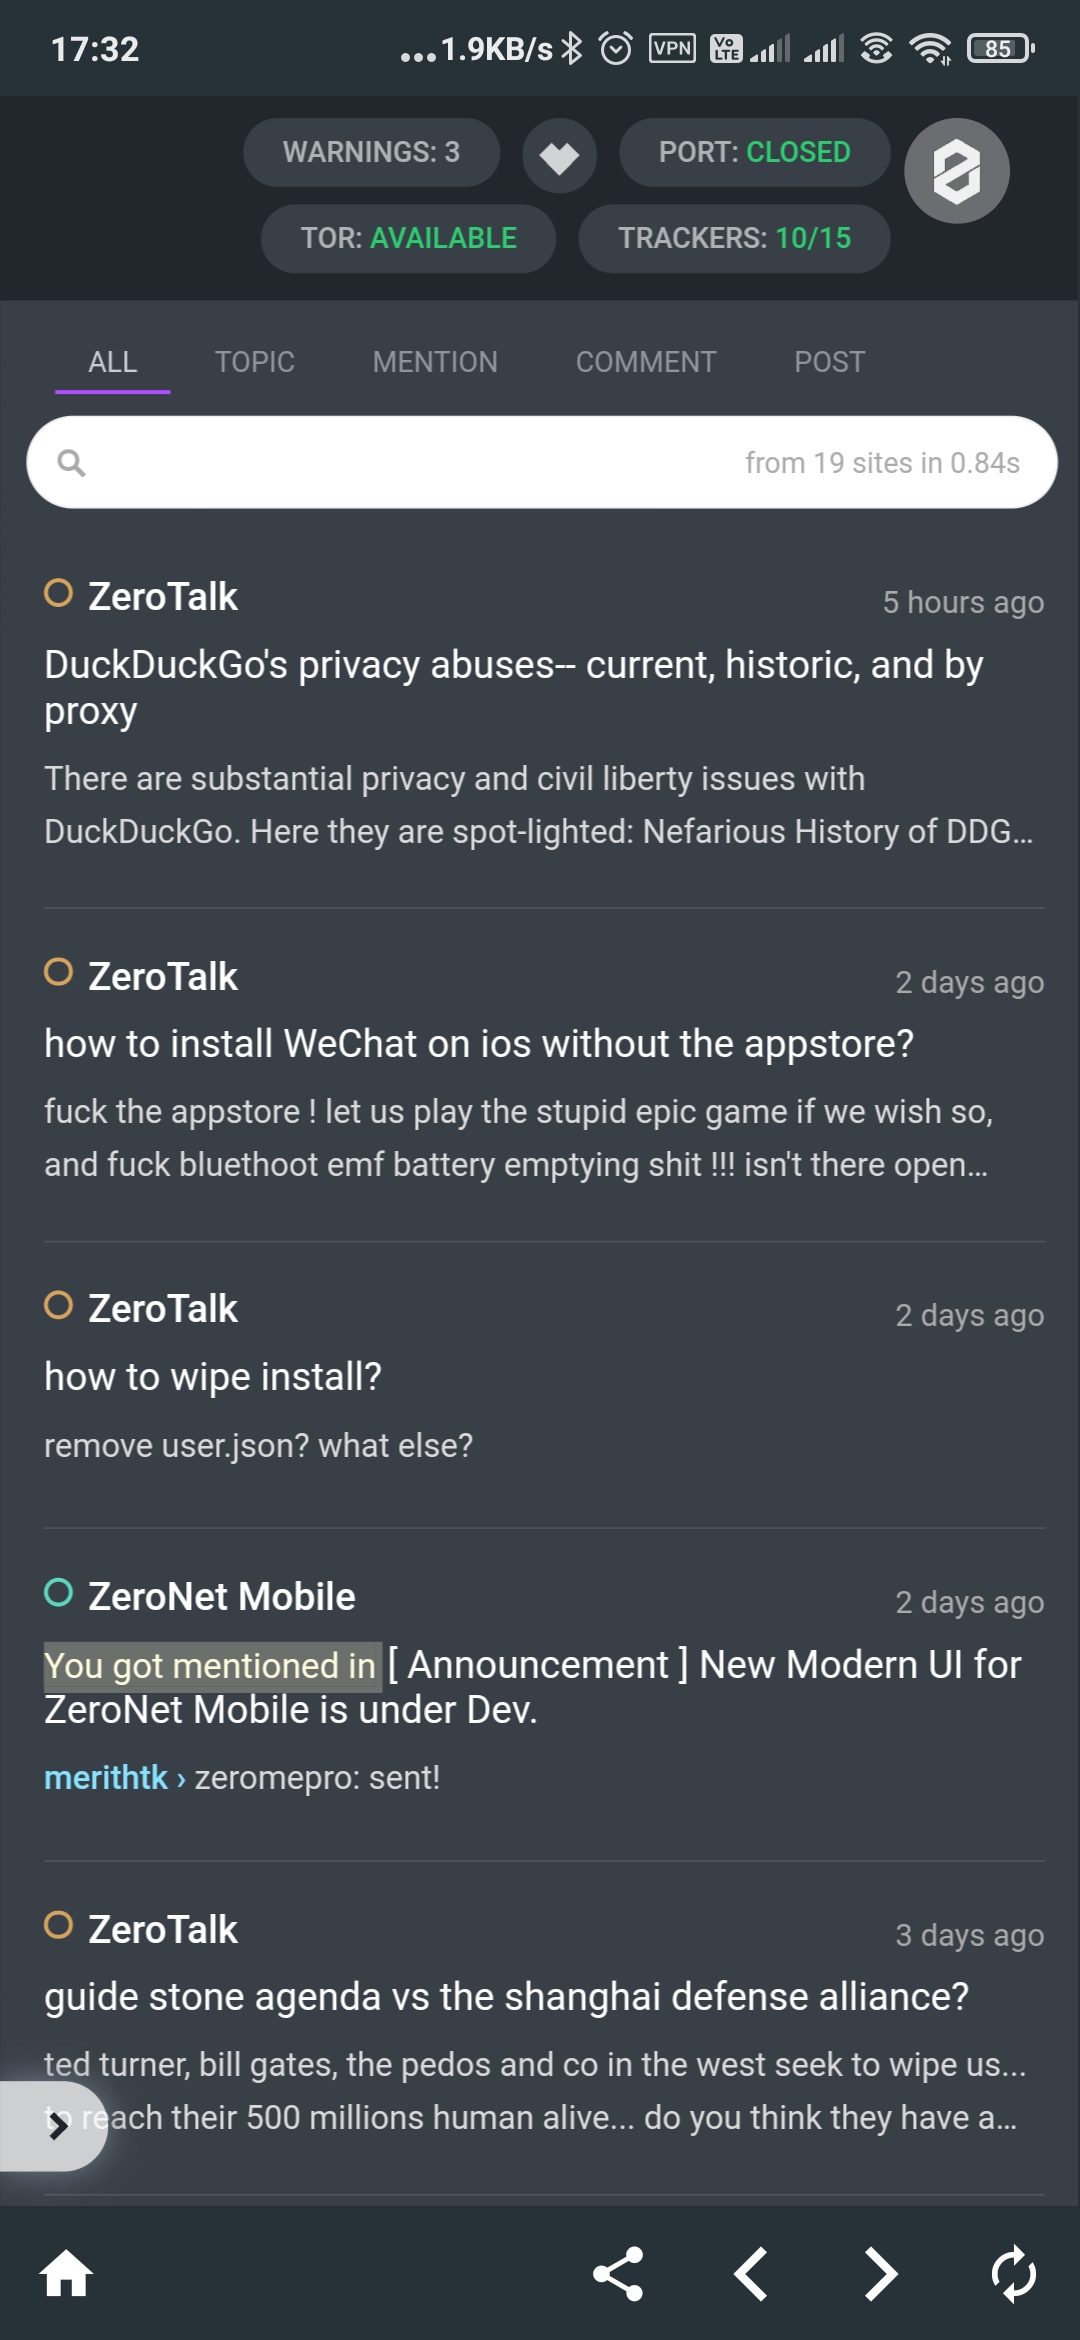Image resolution: width=1080 pixels, height=2340 pixels.
Task: Open DuckDuckGo's privacy abuses topic
Action: pyautogui.click(x=513, y=687)
